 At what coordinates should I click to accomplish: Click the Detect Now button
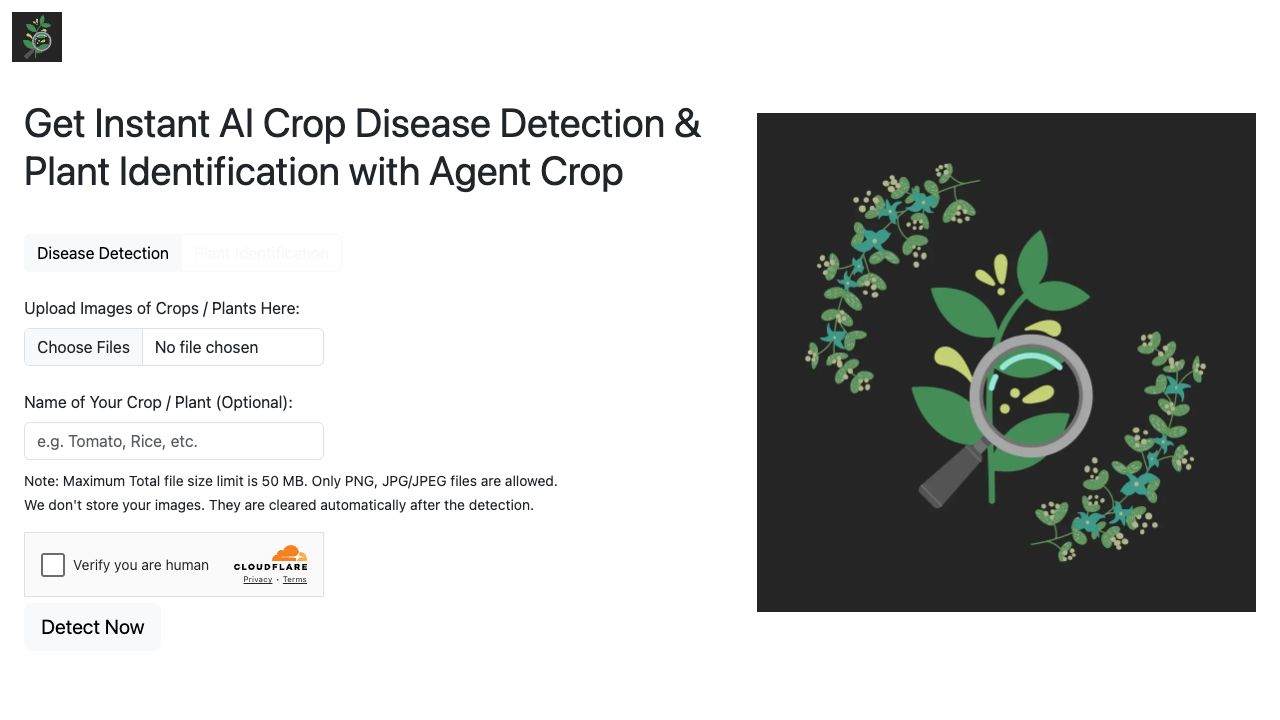click(92, 627)
